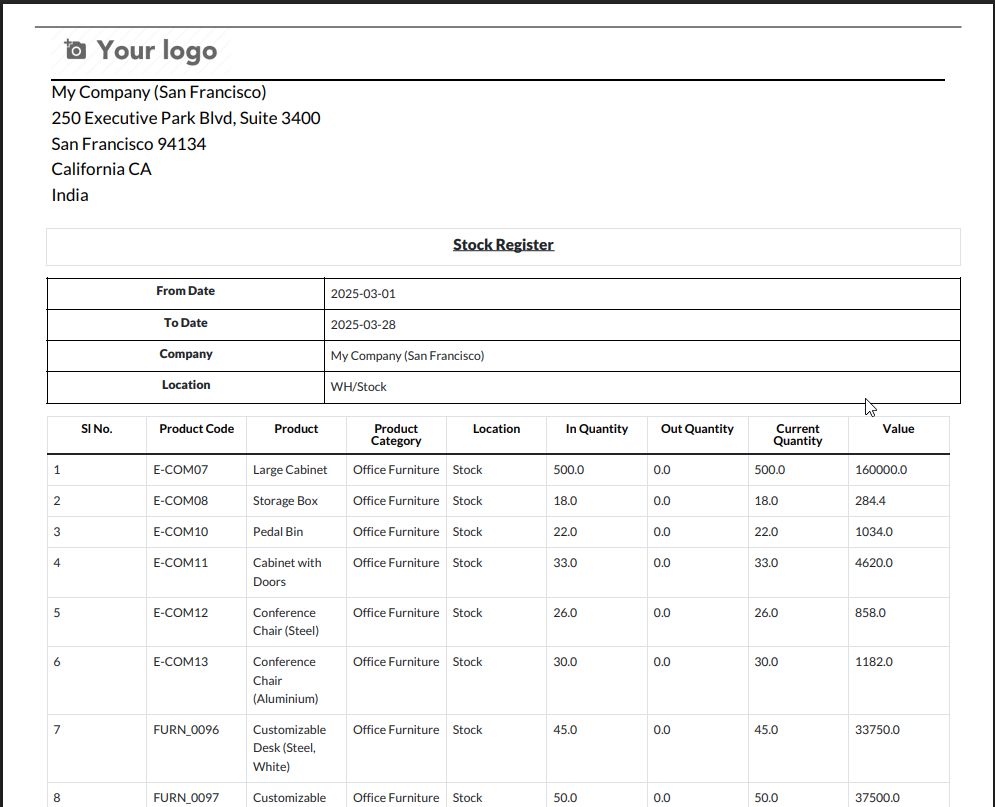
Task: Click the Product Category column header
Action: (x=396, y=435)
